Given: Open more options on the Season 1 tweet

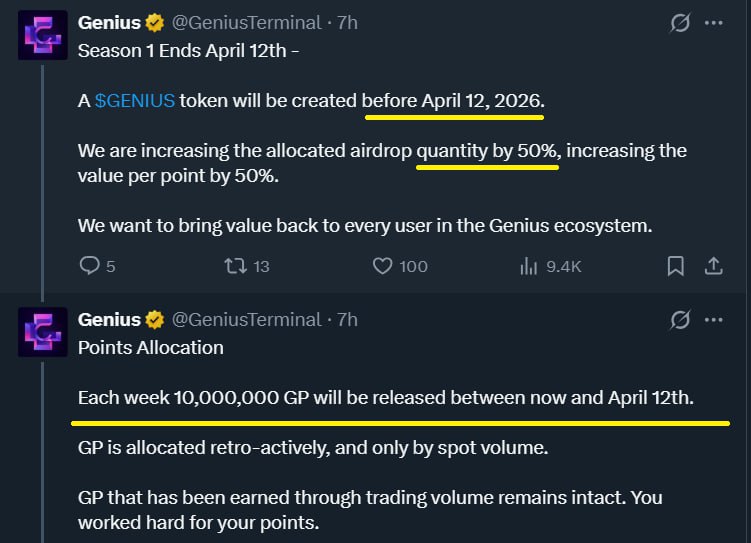Looking at the screenshot, I should click(x=713, y=22).
